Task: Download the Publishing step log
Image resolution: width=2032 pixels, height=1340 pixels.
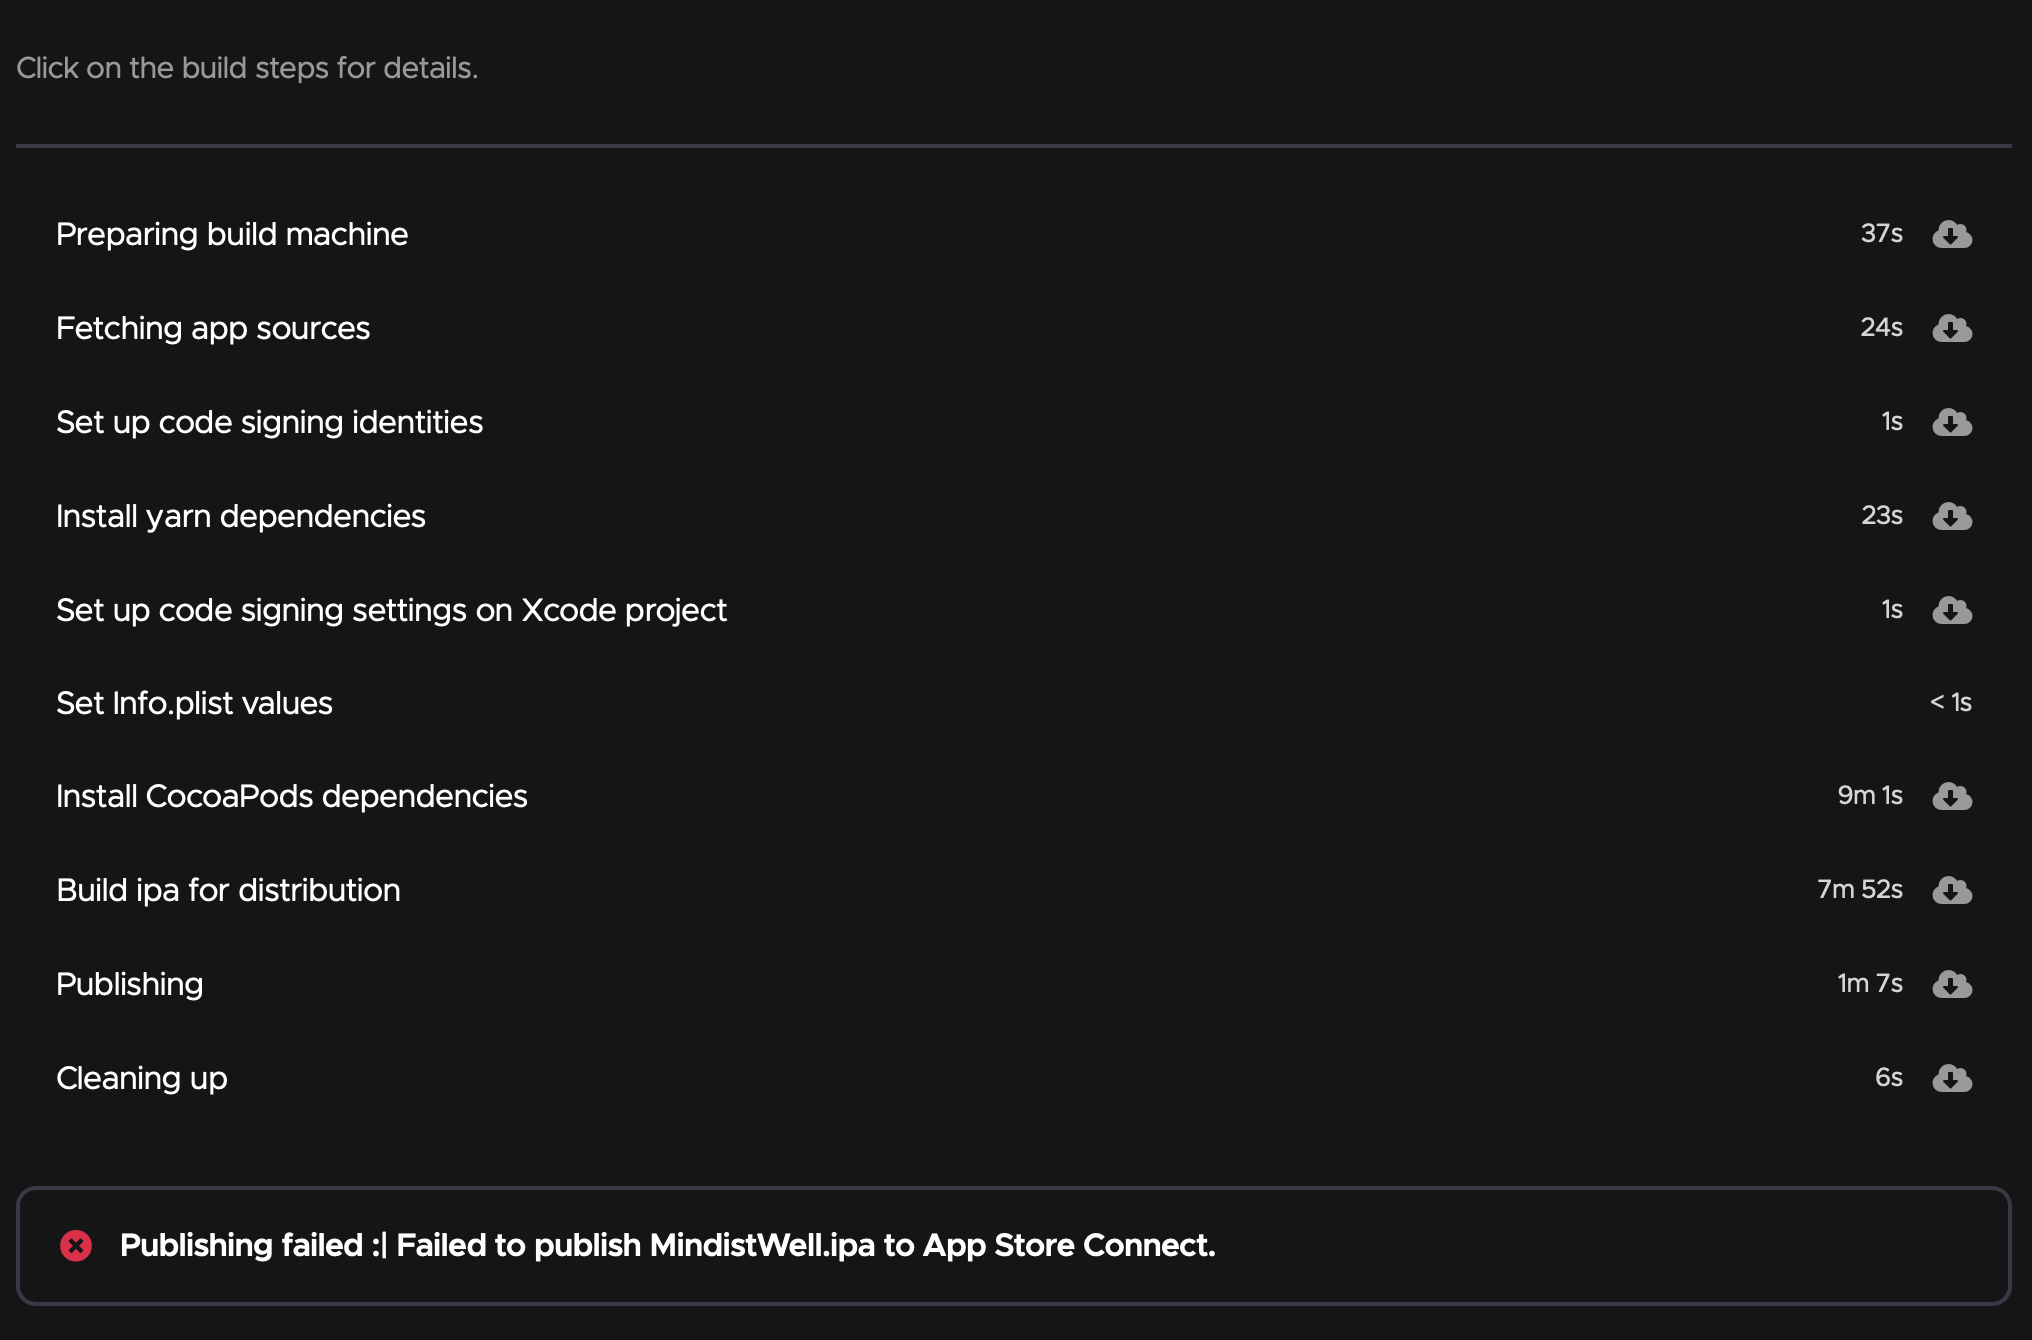Action: [1951, 984]
